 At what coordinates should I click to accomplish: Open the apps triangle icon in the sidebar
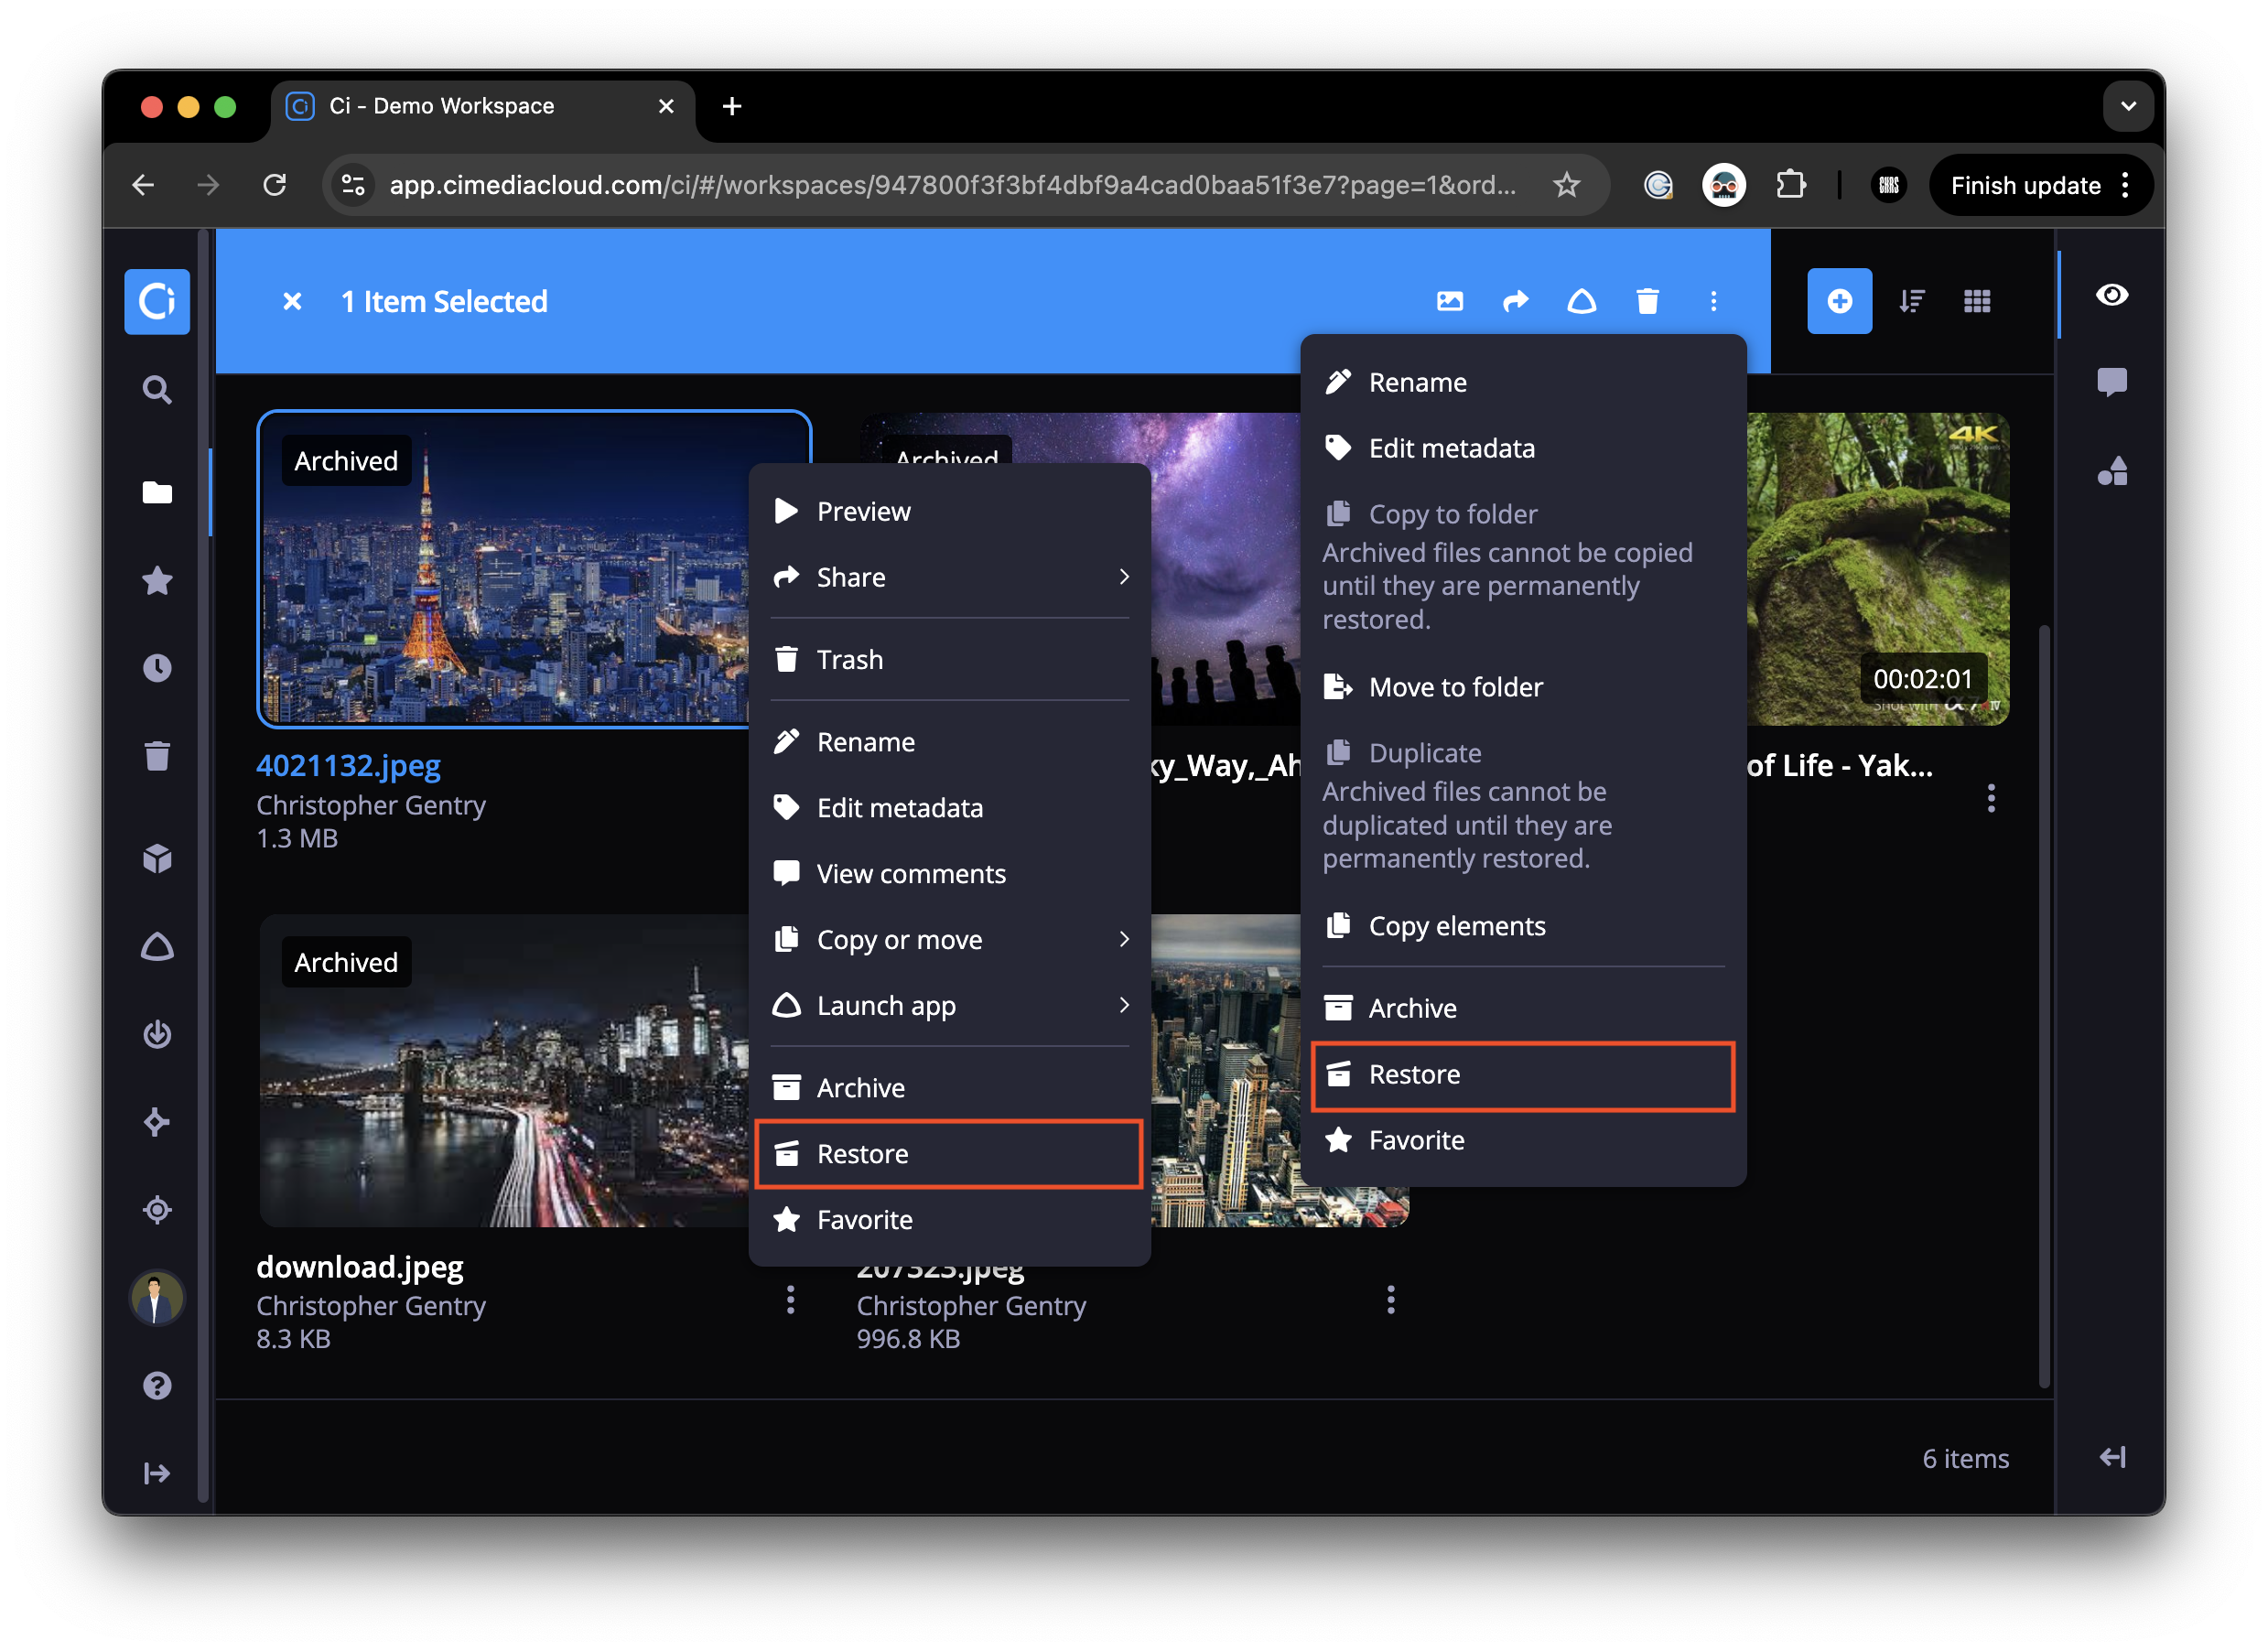tap(157, 946)
